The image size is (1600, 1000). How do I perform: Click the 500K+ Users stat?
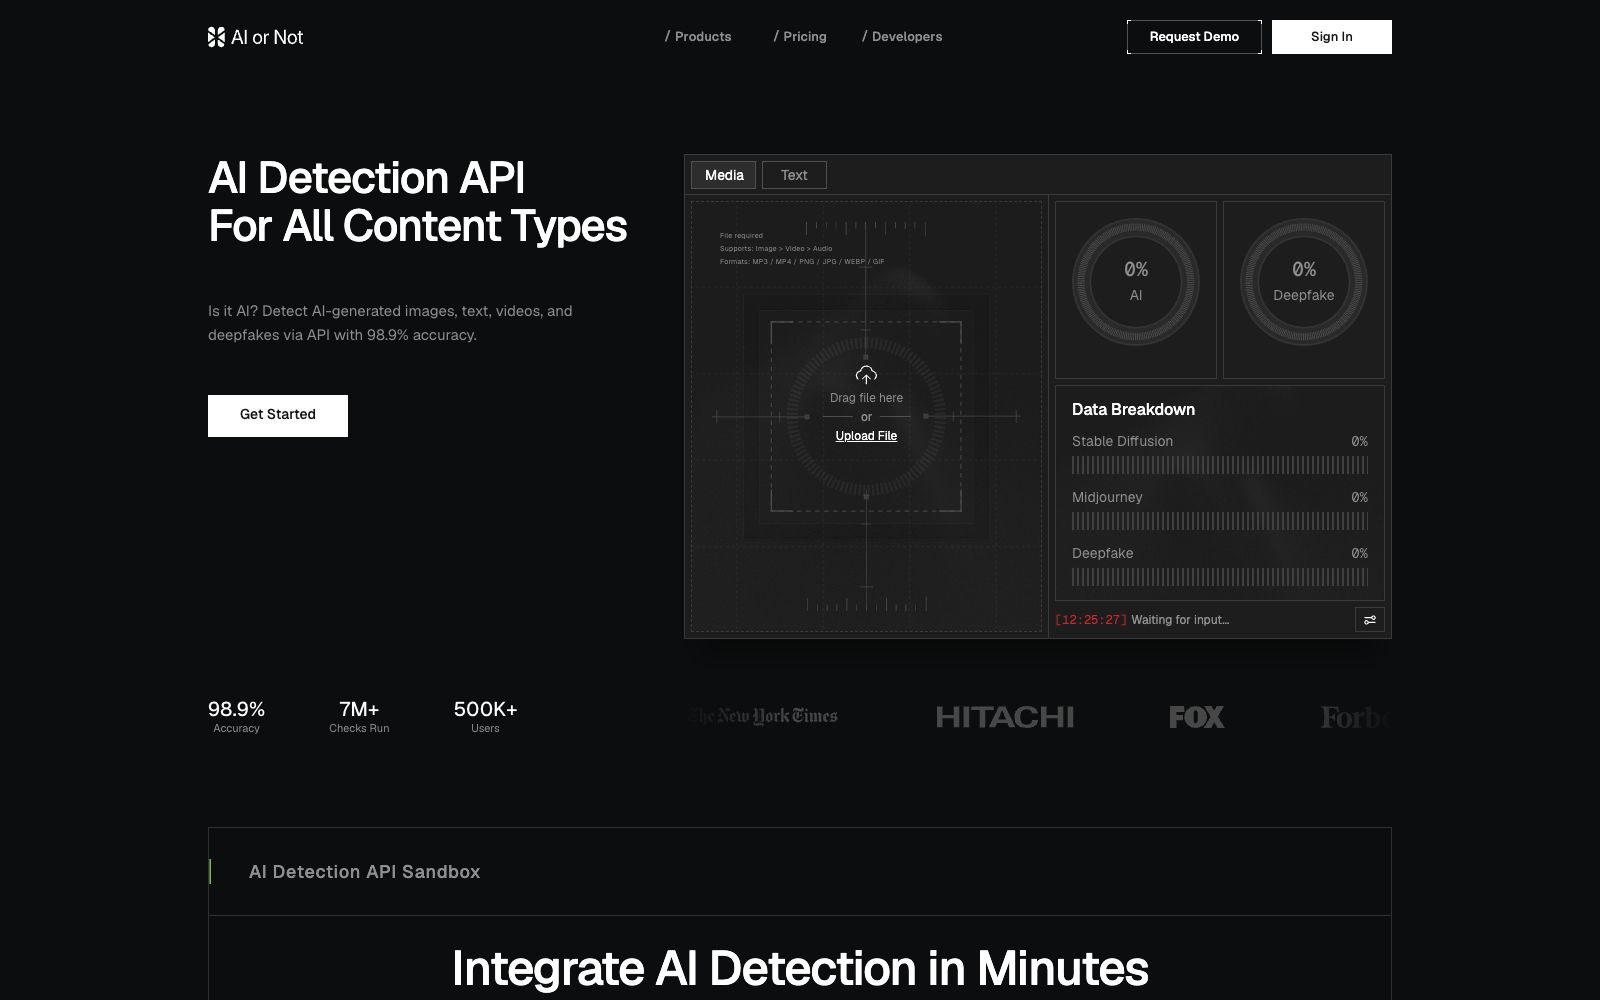pyautogui.click(x=485, y=717)
